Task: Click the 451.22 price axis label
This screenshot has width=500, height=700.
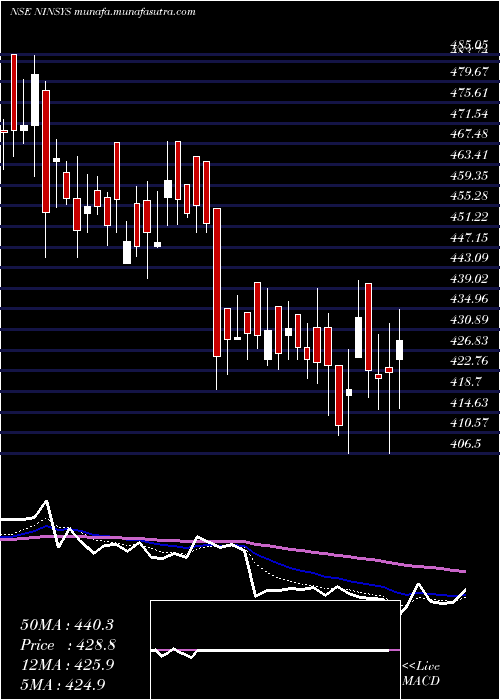Action: (x=468, y=217)
